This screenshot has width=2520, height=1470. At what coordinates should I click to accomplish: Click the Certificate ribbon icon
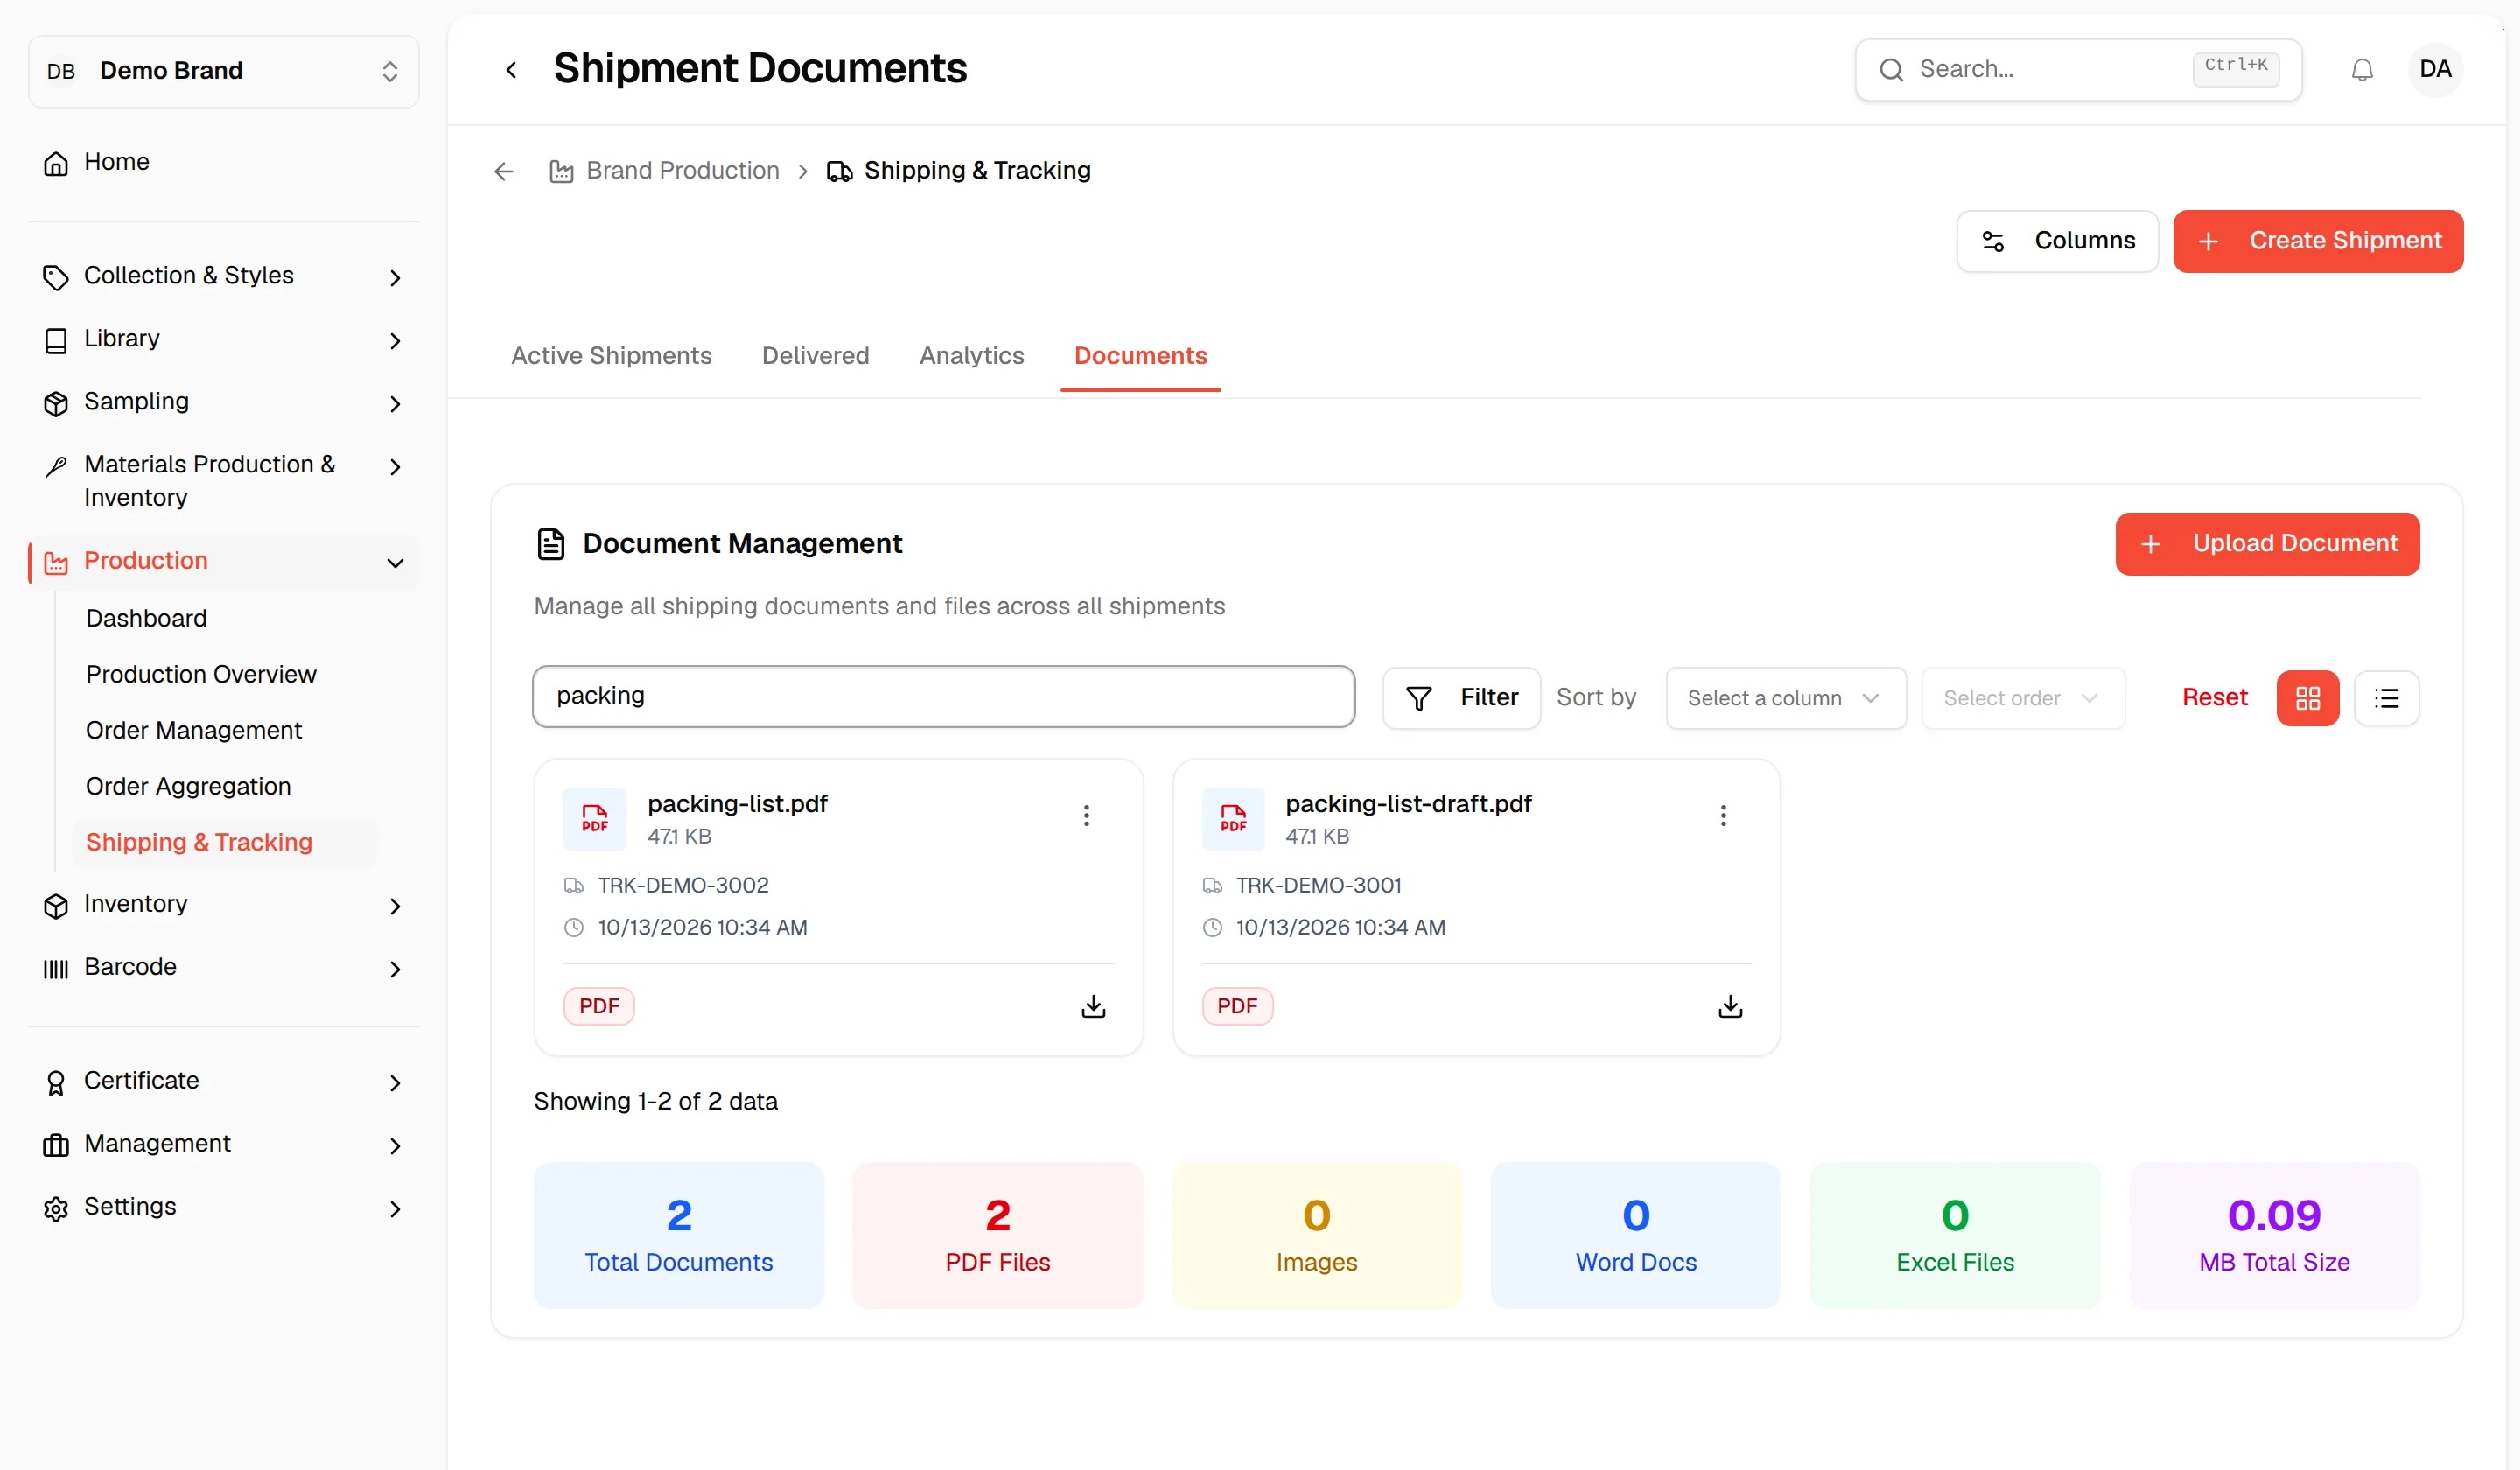(x=56, y=1082)
